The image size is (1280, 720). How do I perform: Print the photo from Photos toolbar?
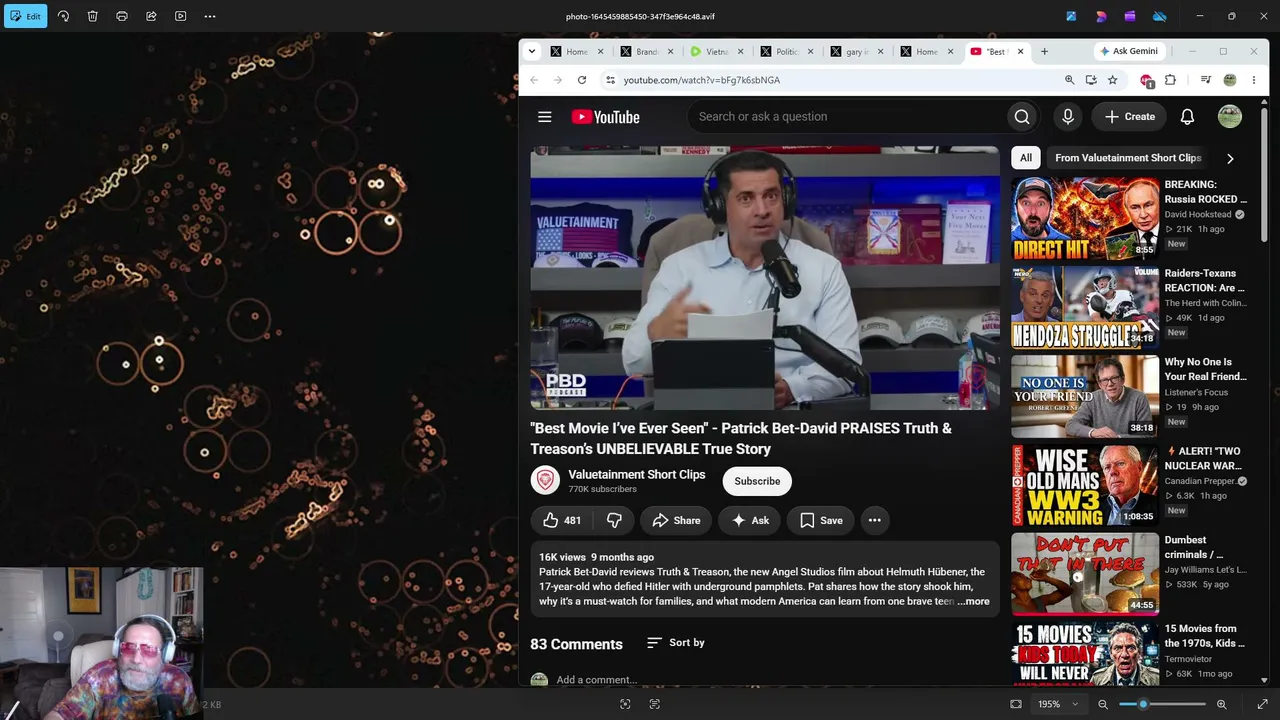(122, 16)
